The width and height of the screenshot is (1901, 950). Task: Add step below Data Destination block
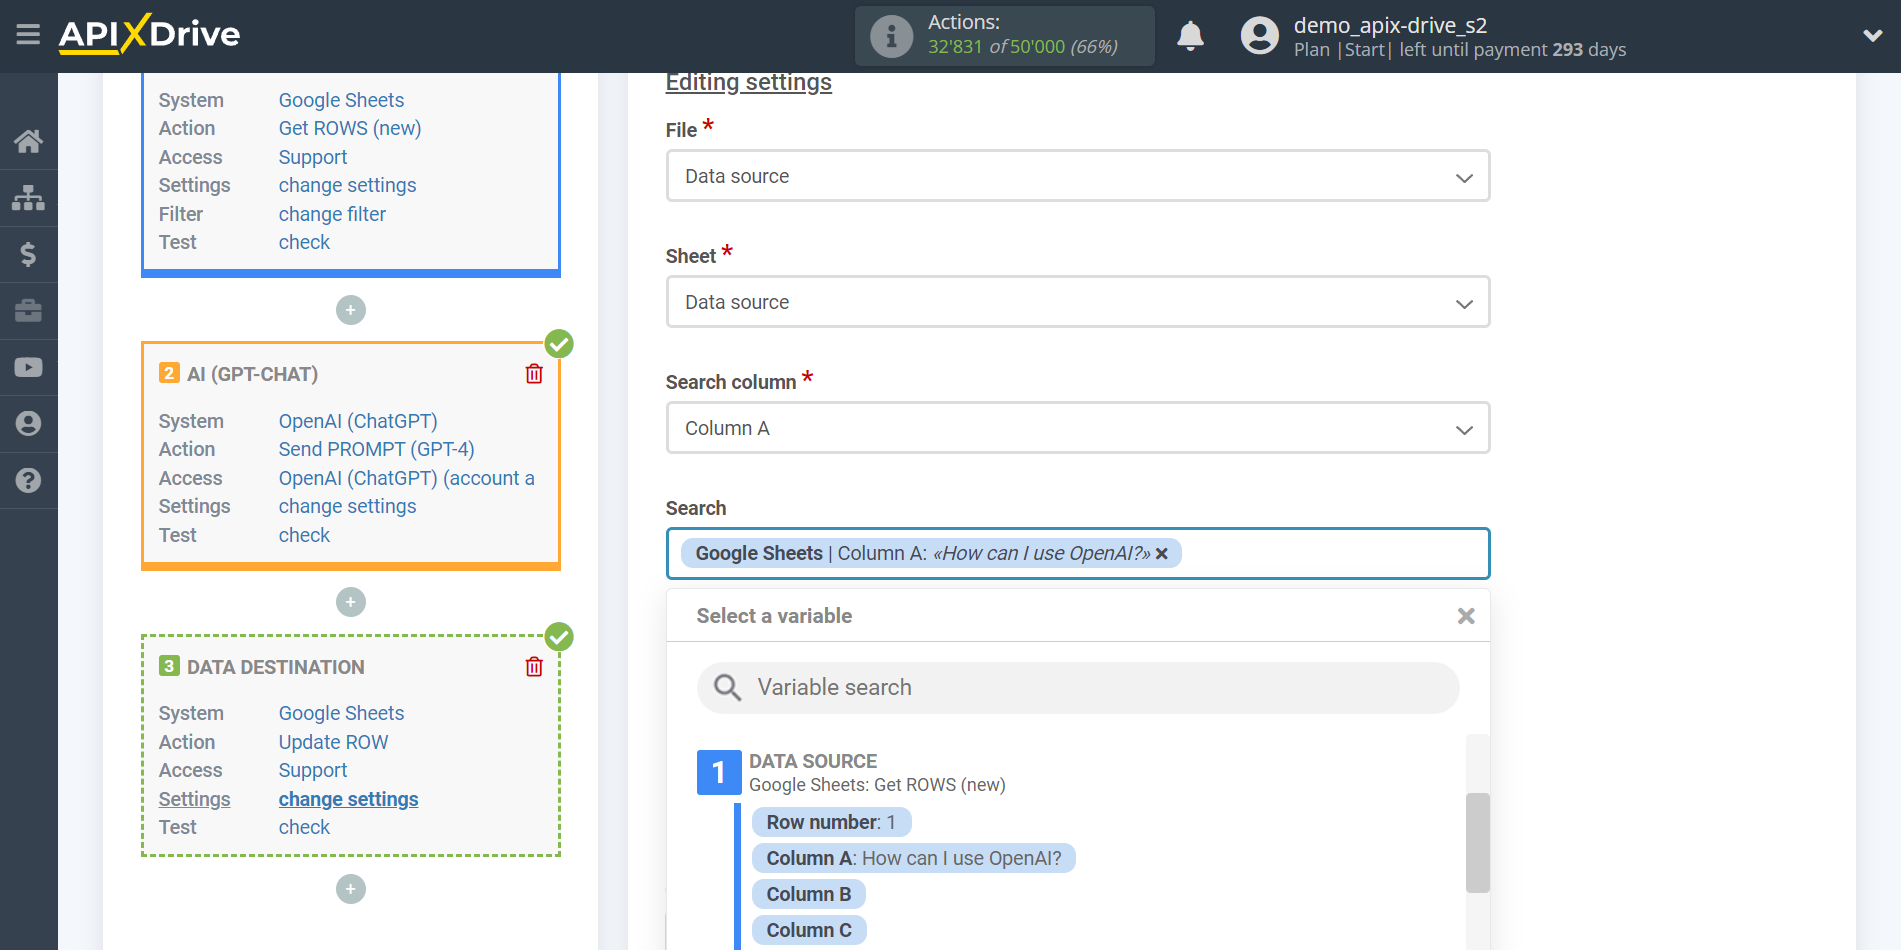[x=351, y=889]
